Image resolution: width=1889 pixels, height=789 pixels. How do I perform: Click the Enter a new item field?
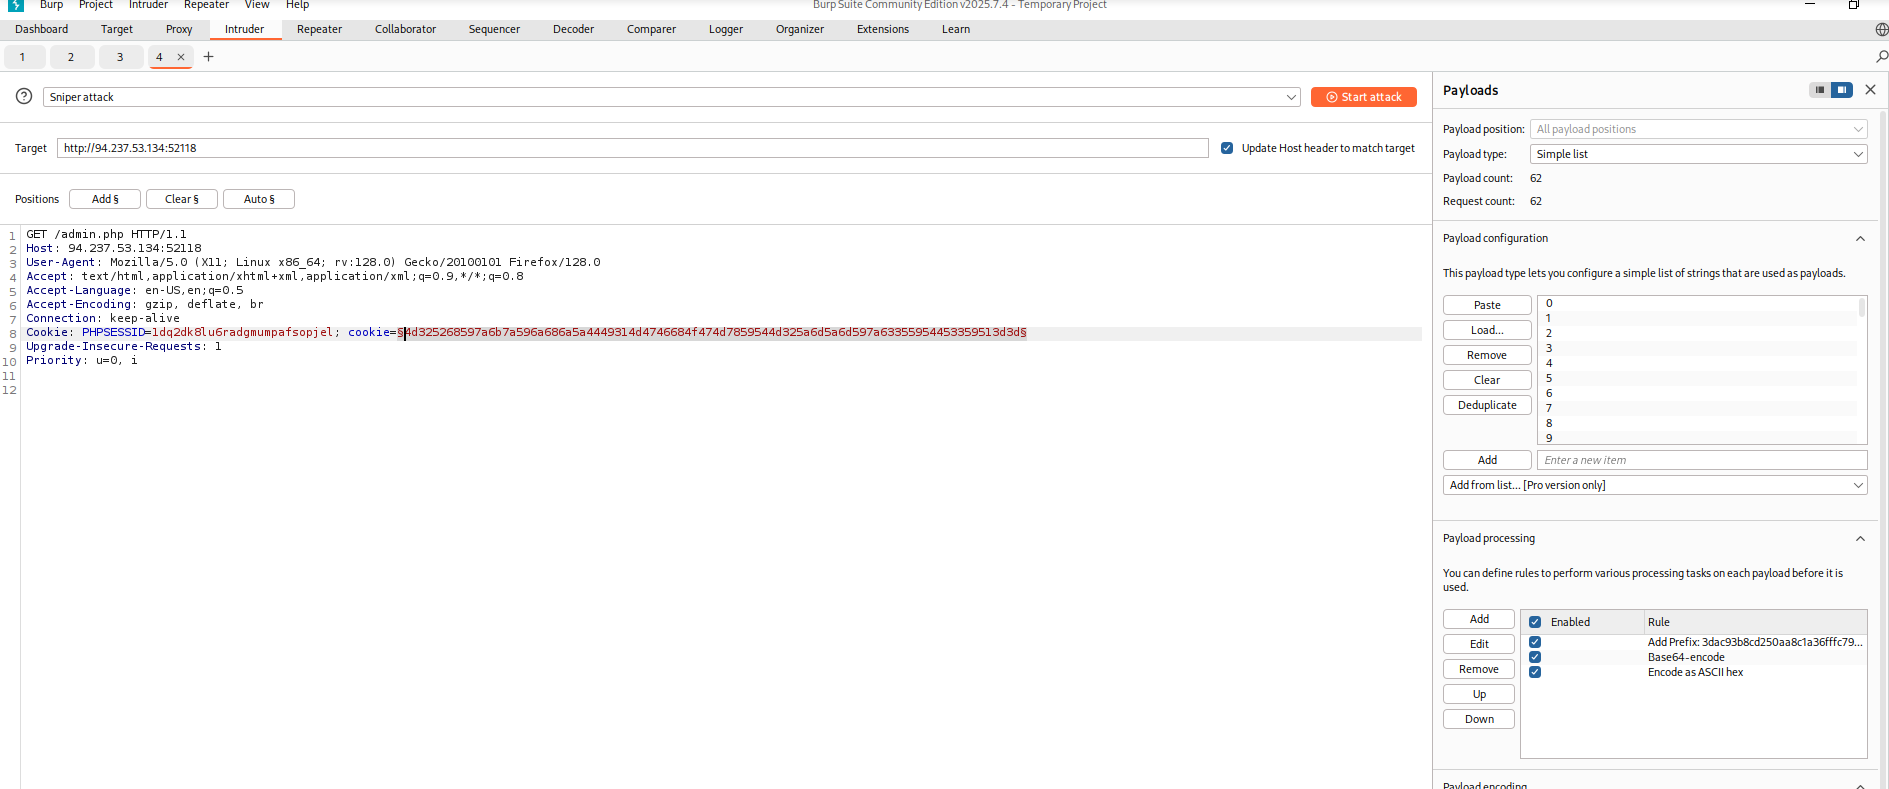click(x=1701, y=460)
